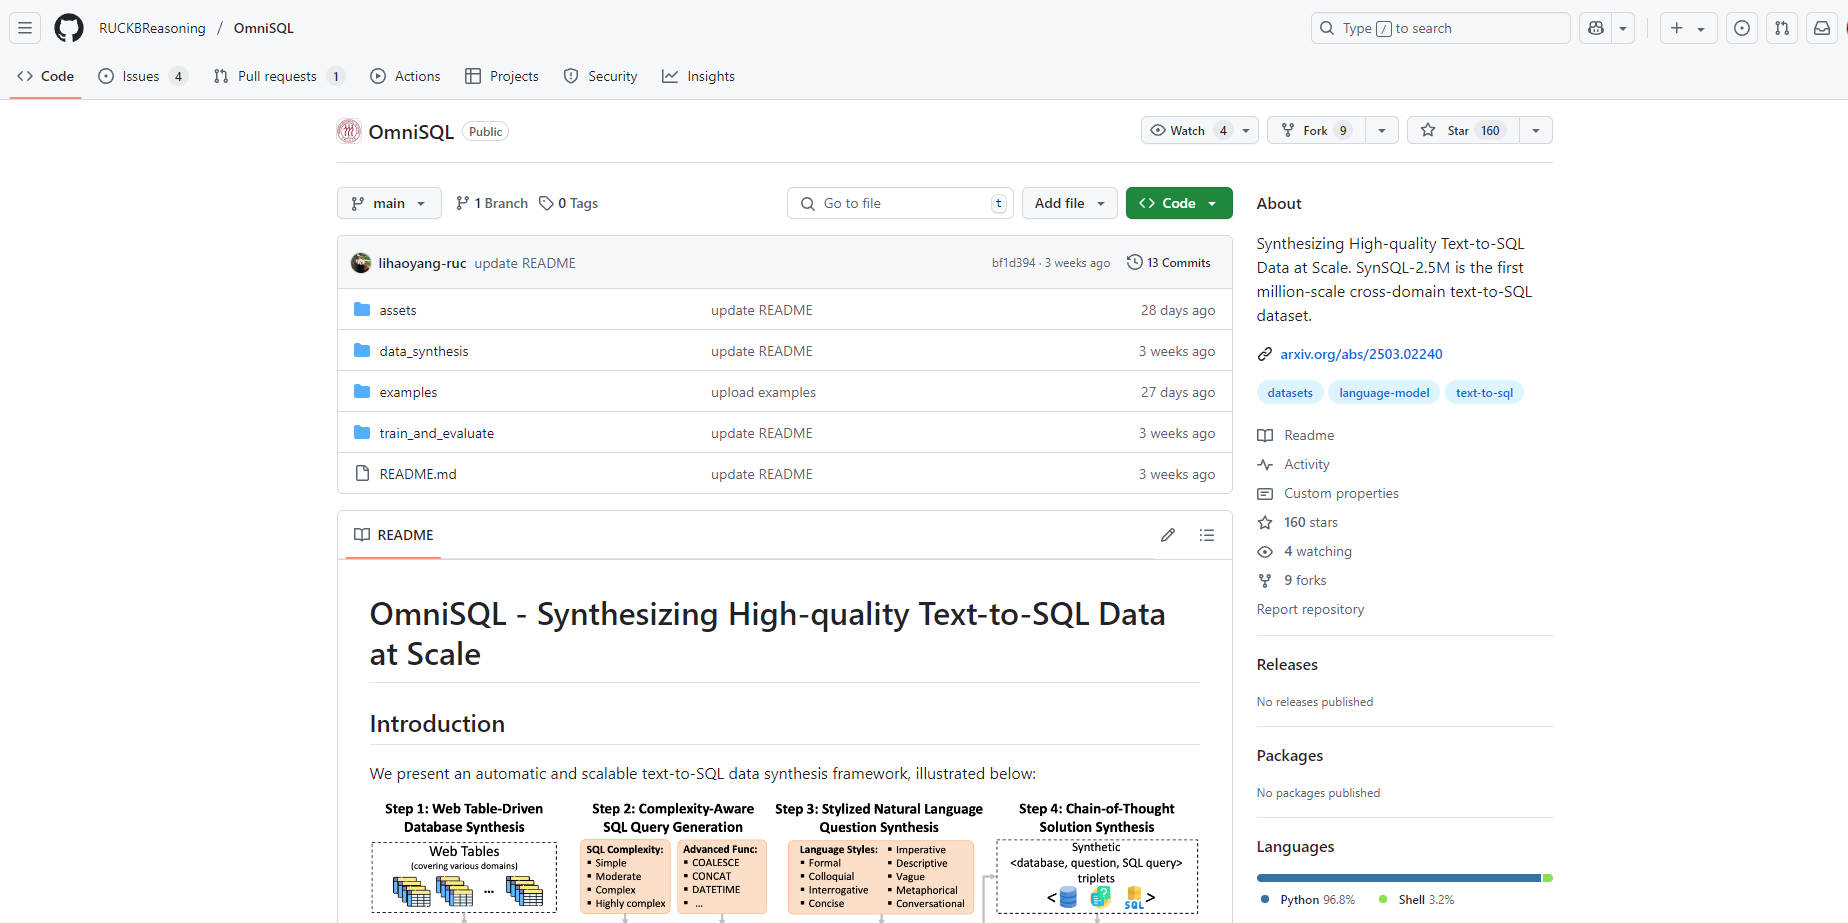View 1 Branch list
This screenshot has width=1848, height=923.
tap(491, 203)
